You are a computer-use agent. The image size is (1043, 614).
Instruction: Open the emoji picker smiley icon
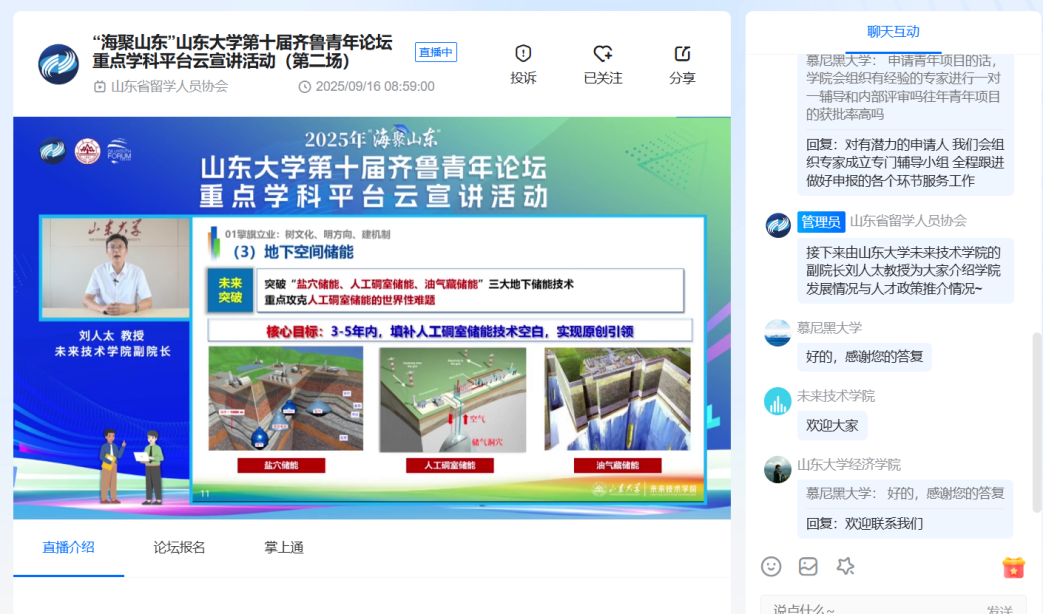[x=771, y=566]
